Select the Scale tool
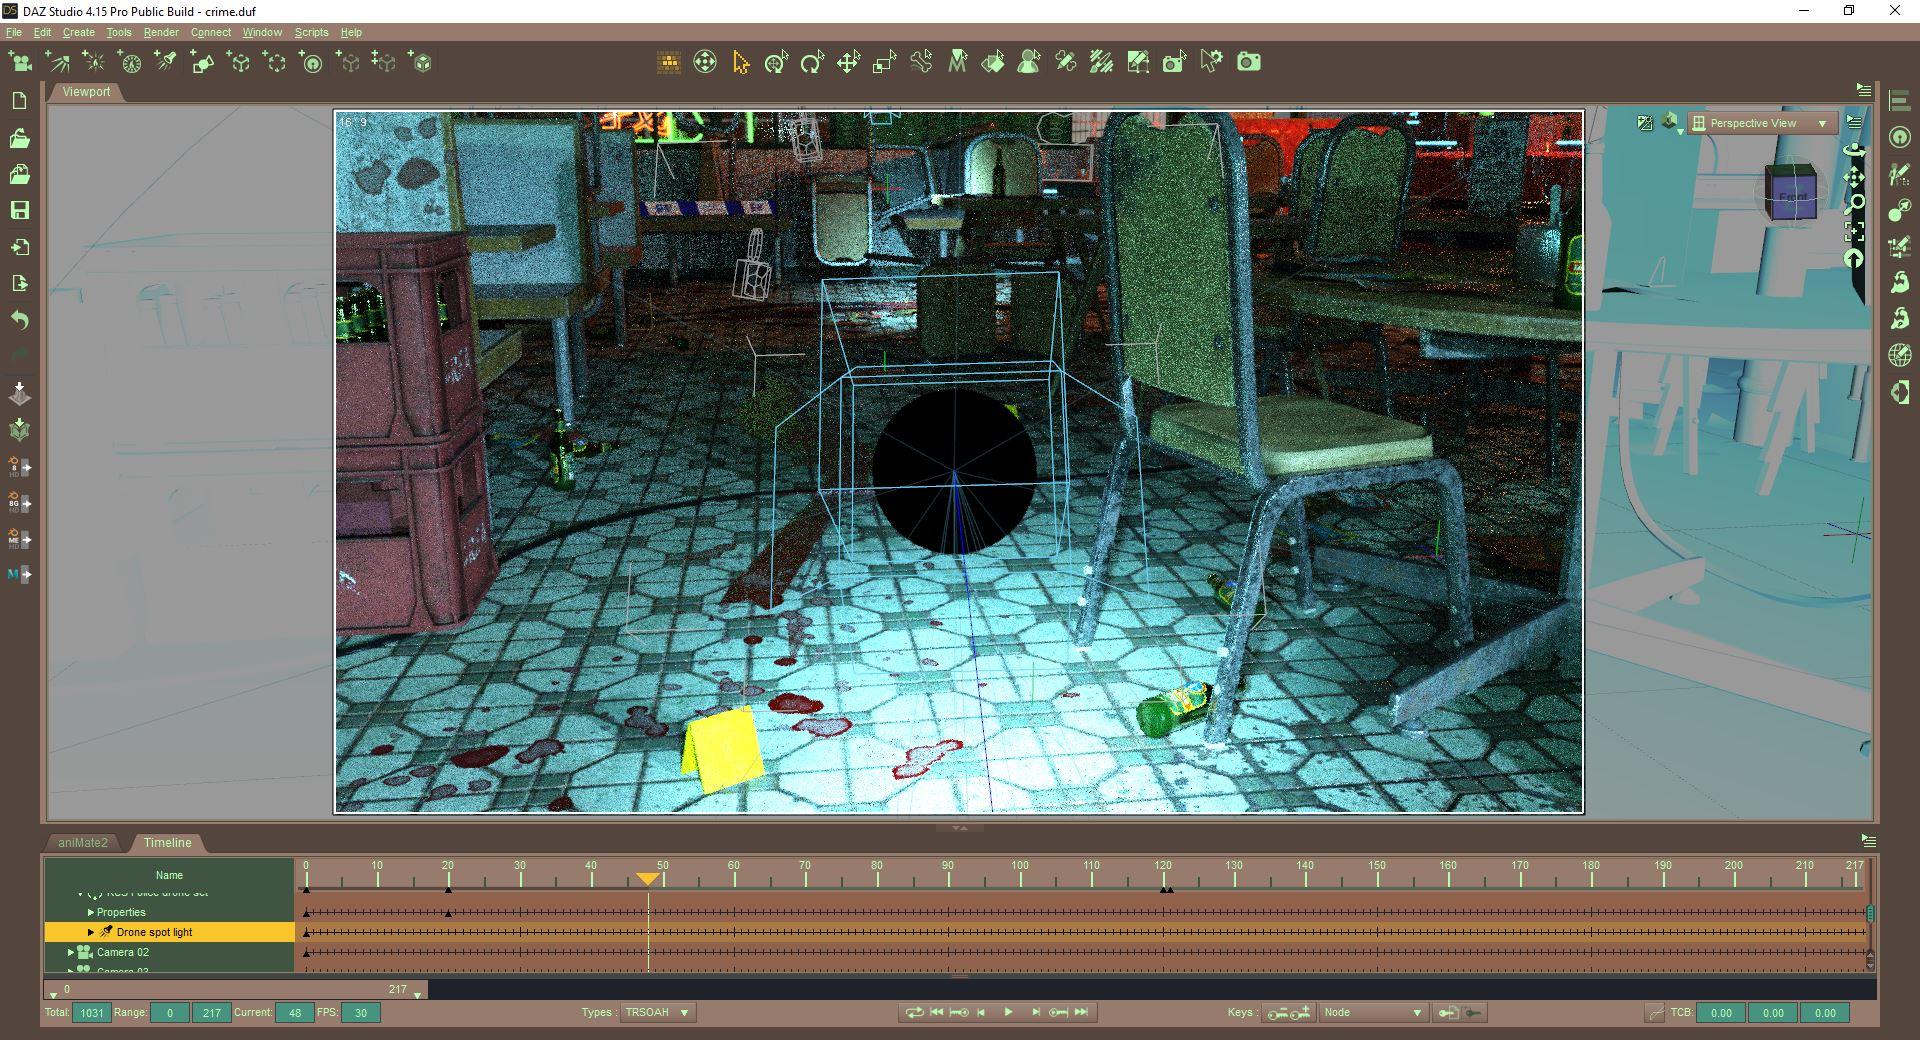The width and height of the screenshot is (1920, 1040). (x=885, y=63)
